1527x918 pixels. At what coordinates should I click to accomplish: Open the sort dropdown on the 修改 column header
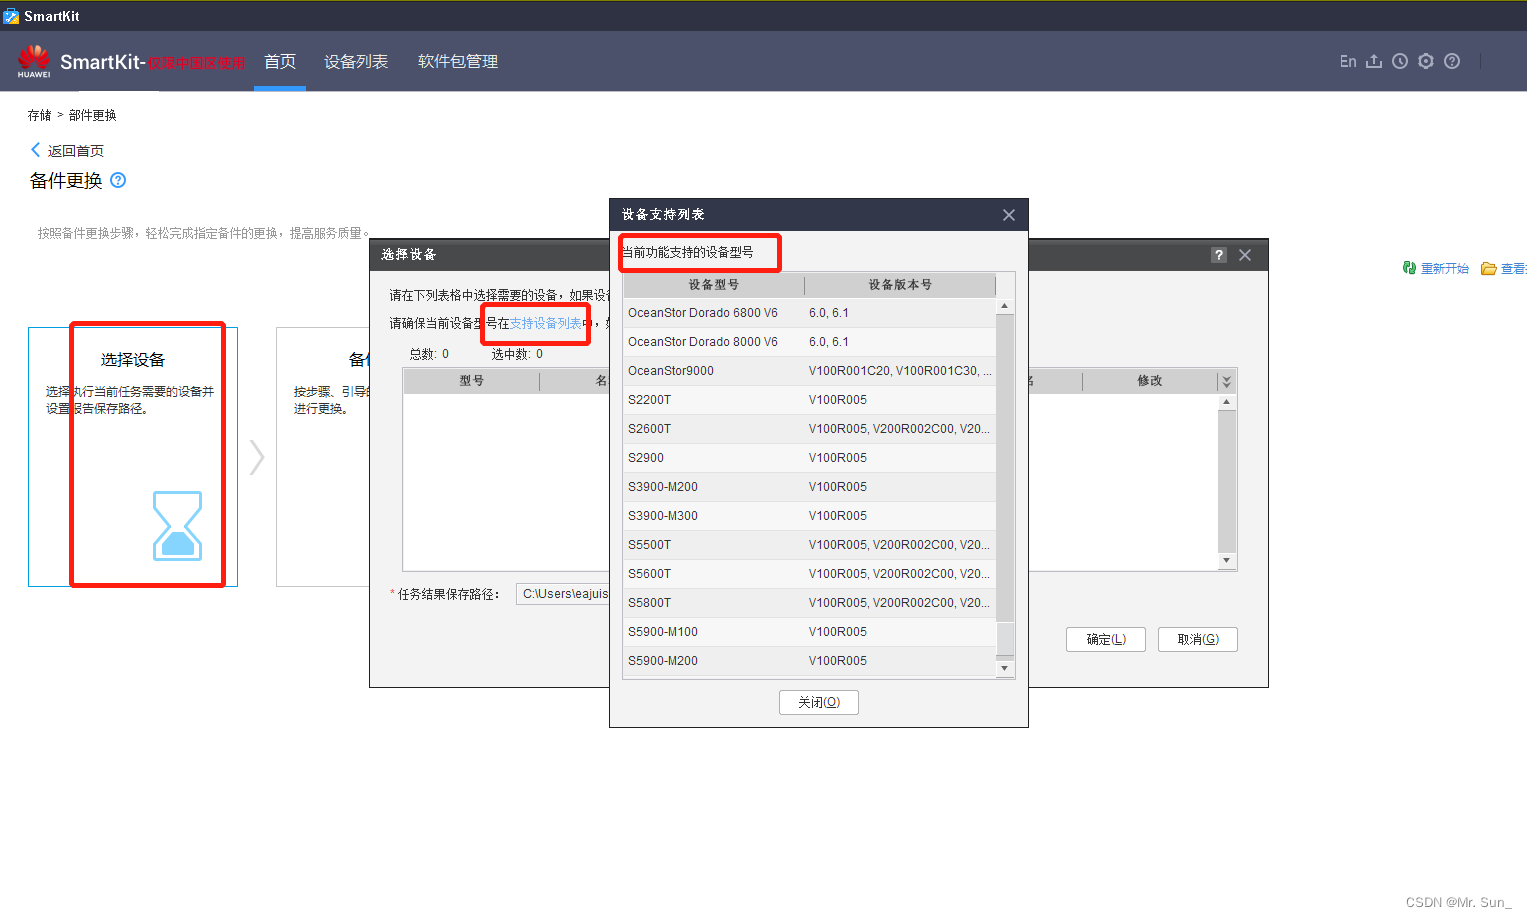(1227, 380)
